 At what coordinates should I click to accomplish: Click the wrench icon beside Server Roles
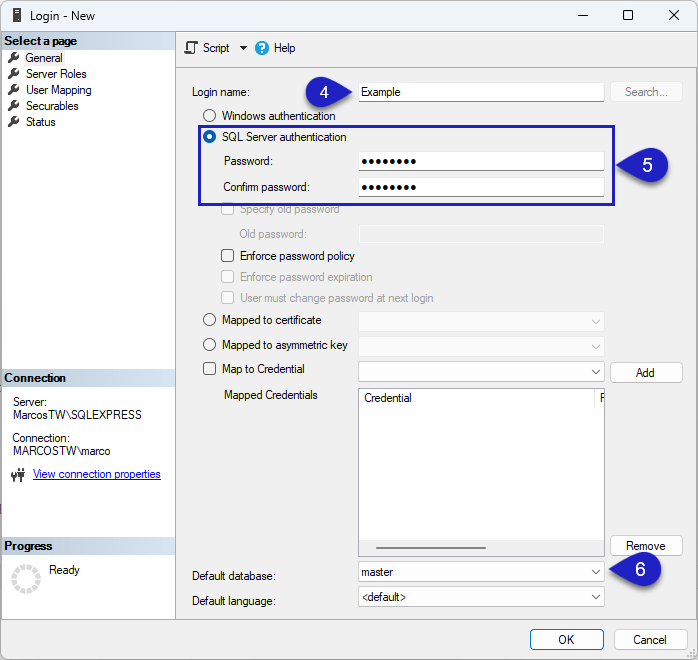click(x=14, y=74)
